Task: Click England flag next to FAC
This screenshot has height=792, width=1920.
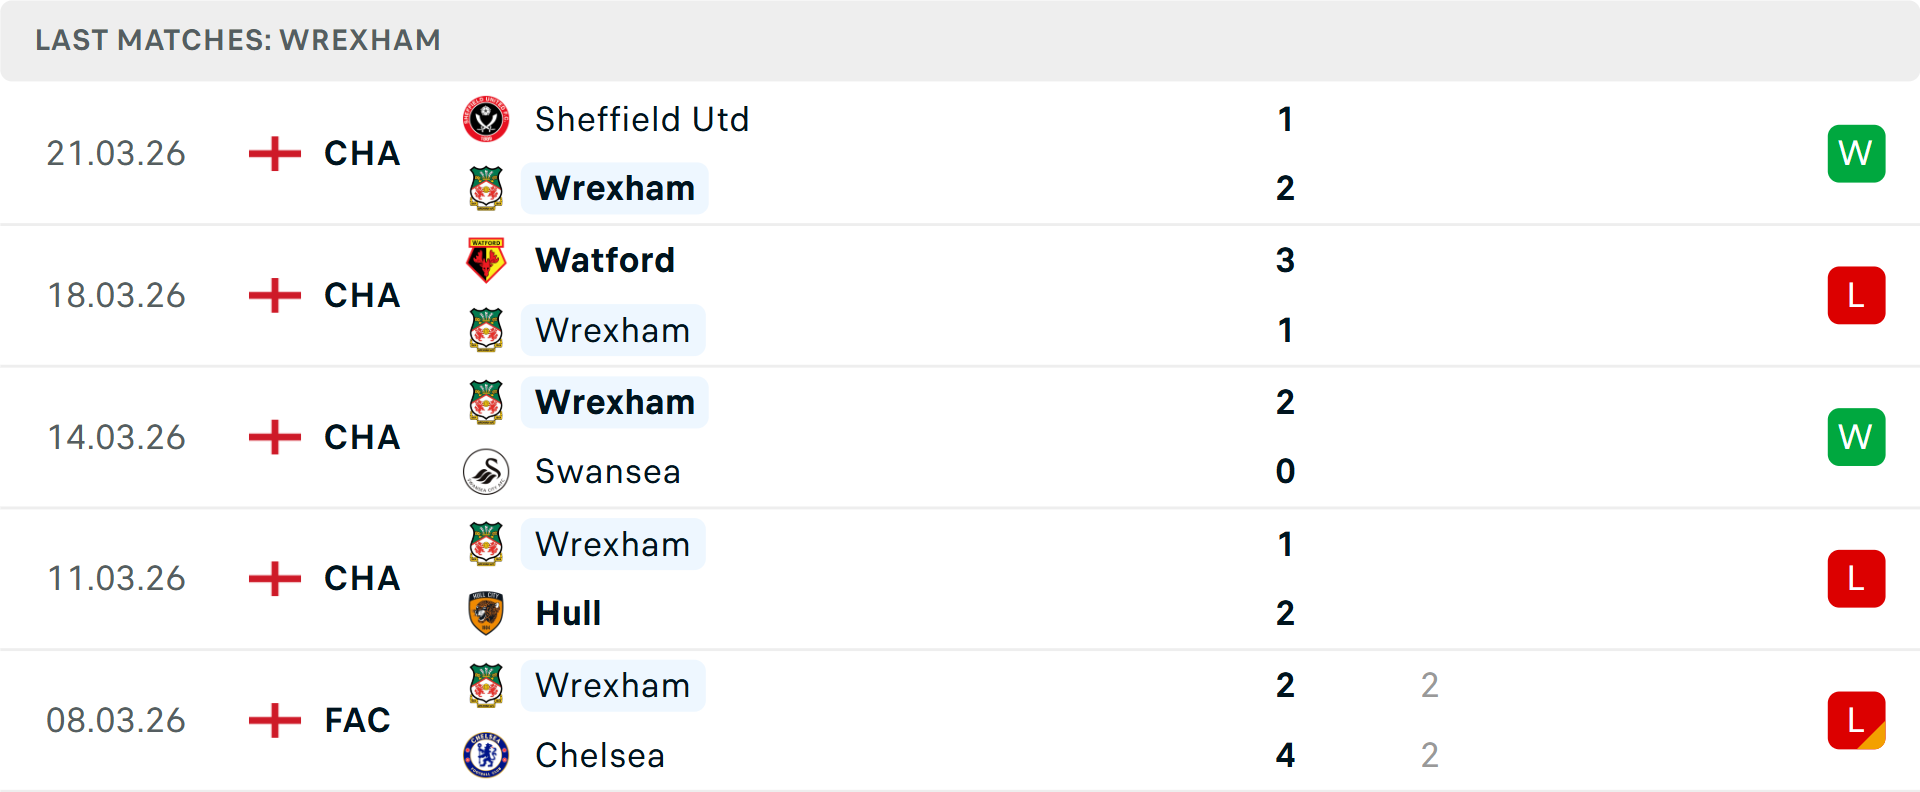Action: (x=275, y=720)
